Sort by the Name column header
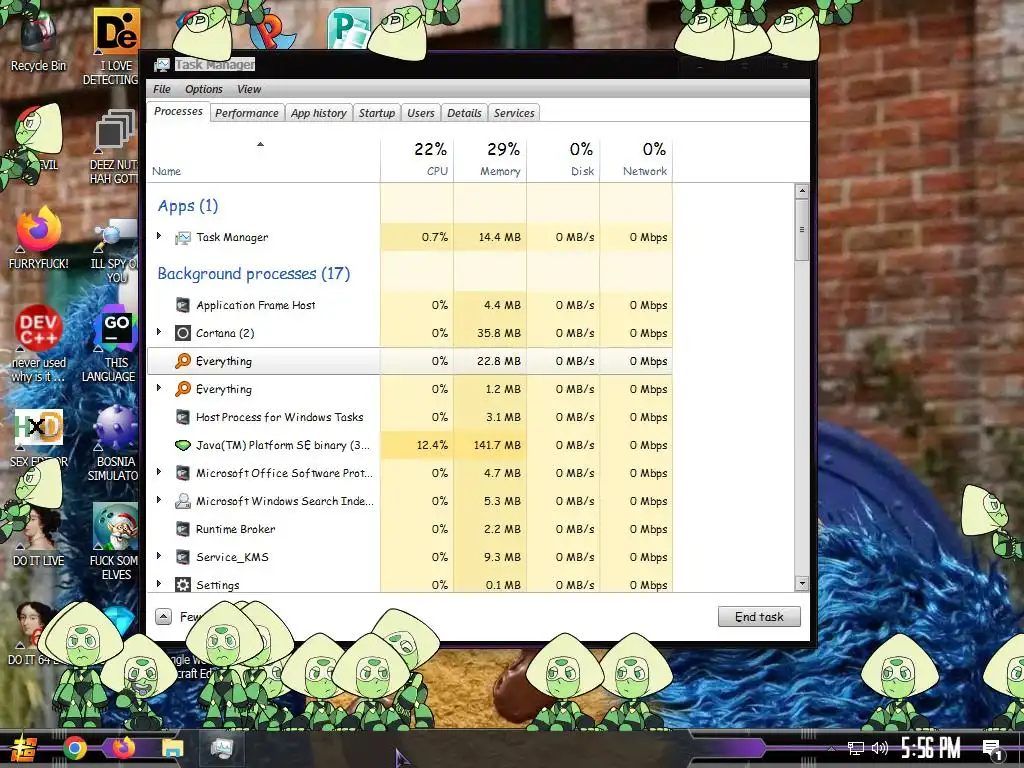Viewport: 1024px width, 768px height. tap(264, 159)
